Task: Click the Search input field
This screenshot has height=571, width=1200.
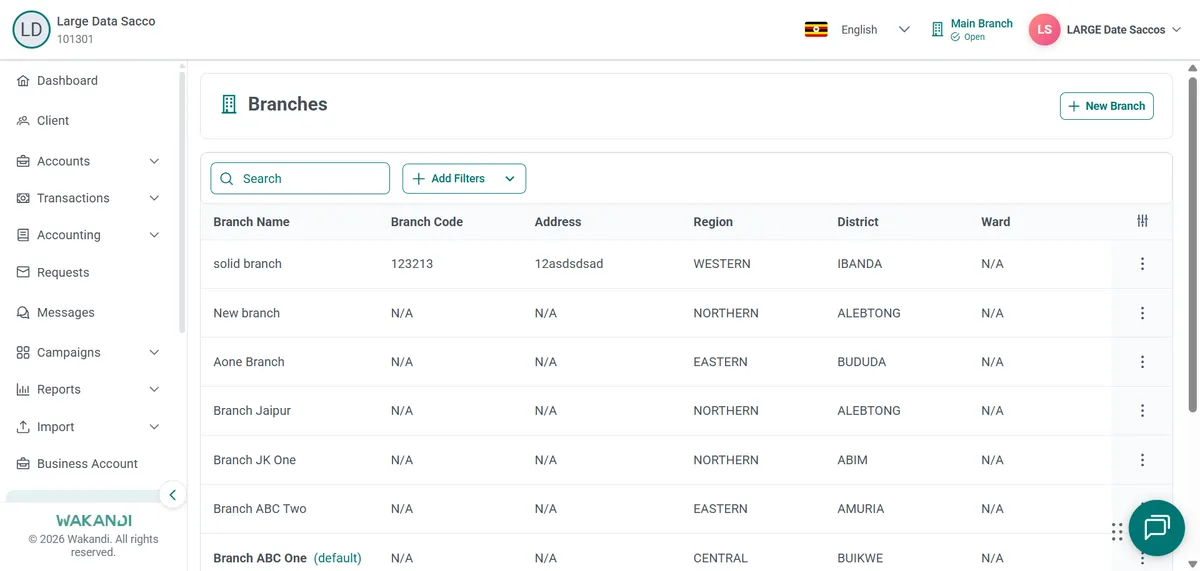Action: 300,178
